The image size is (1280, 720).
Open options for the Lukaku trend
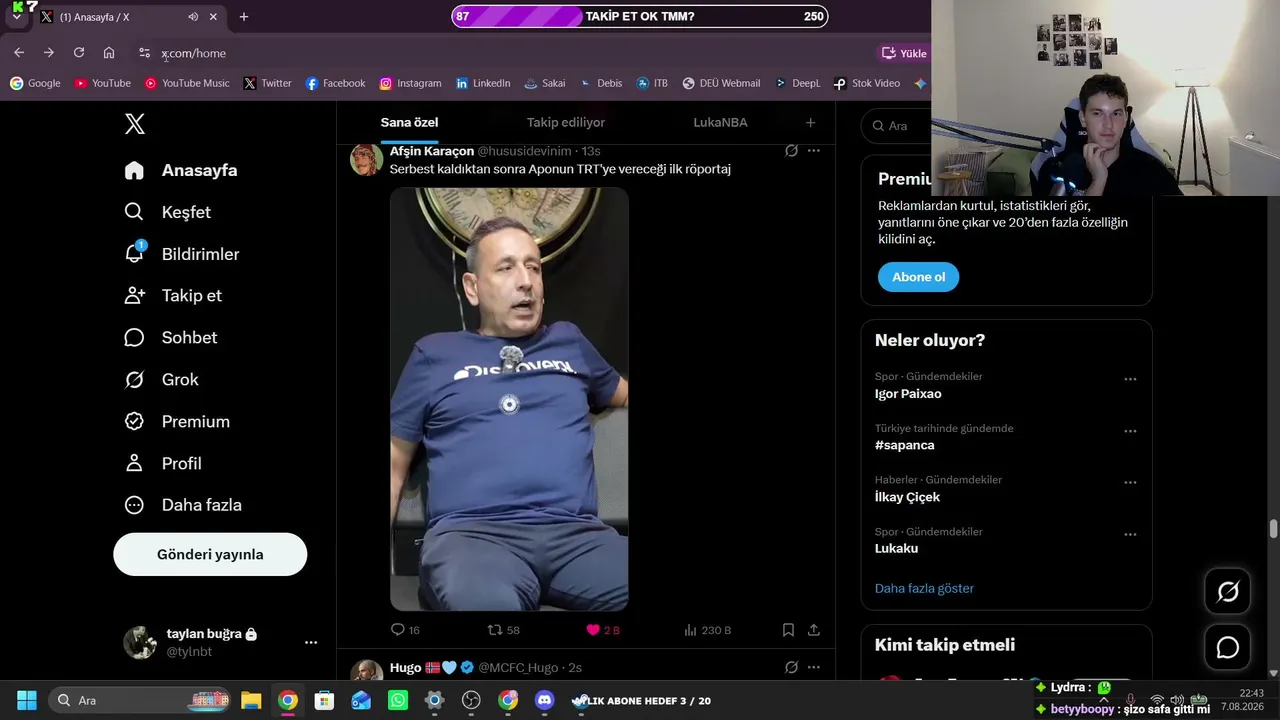1130,534
